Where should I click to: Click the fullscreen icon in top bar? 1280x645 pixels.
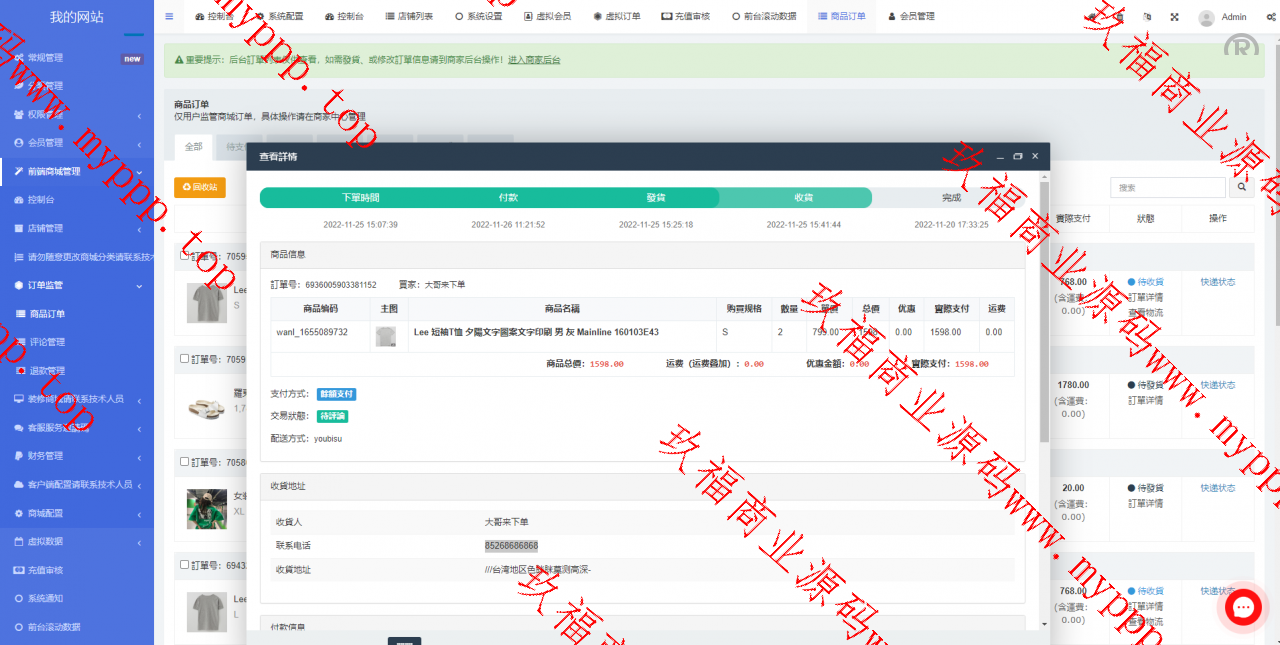click(x=1174, y=17)
